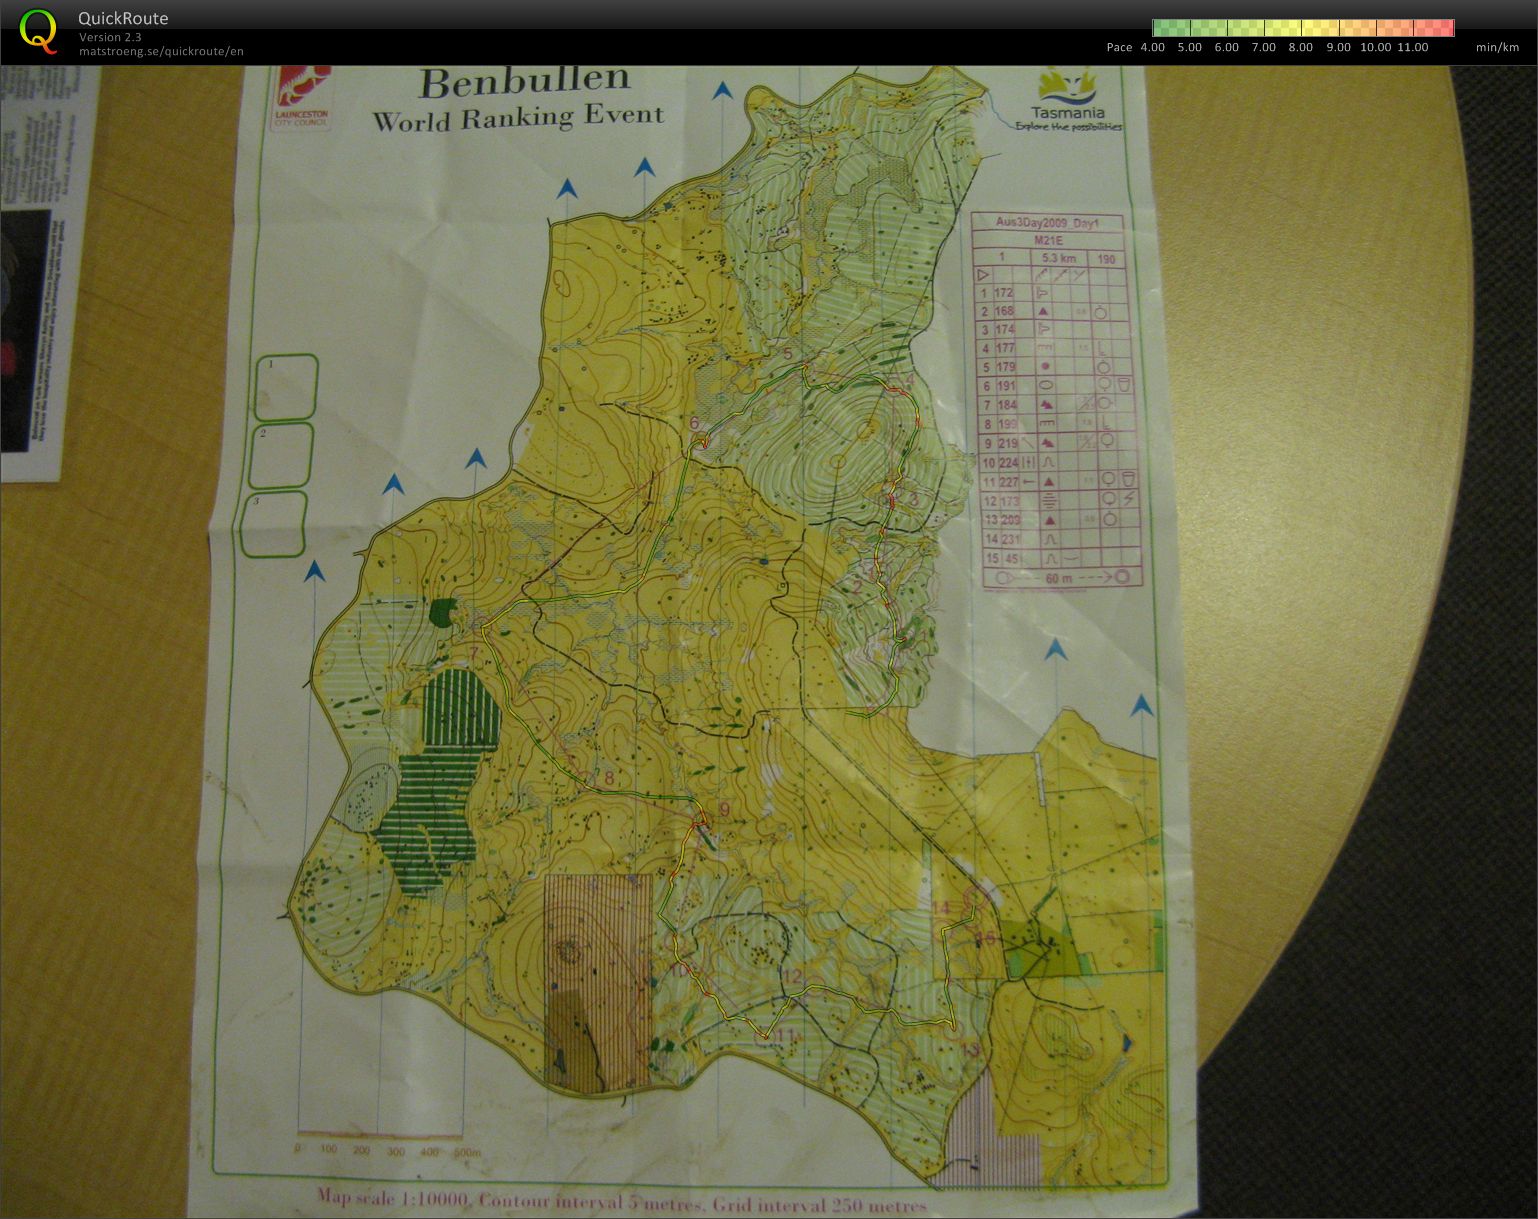
Task: Click the Benbullen map title
Action: pyautogui.click(x=525, y=82)
